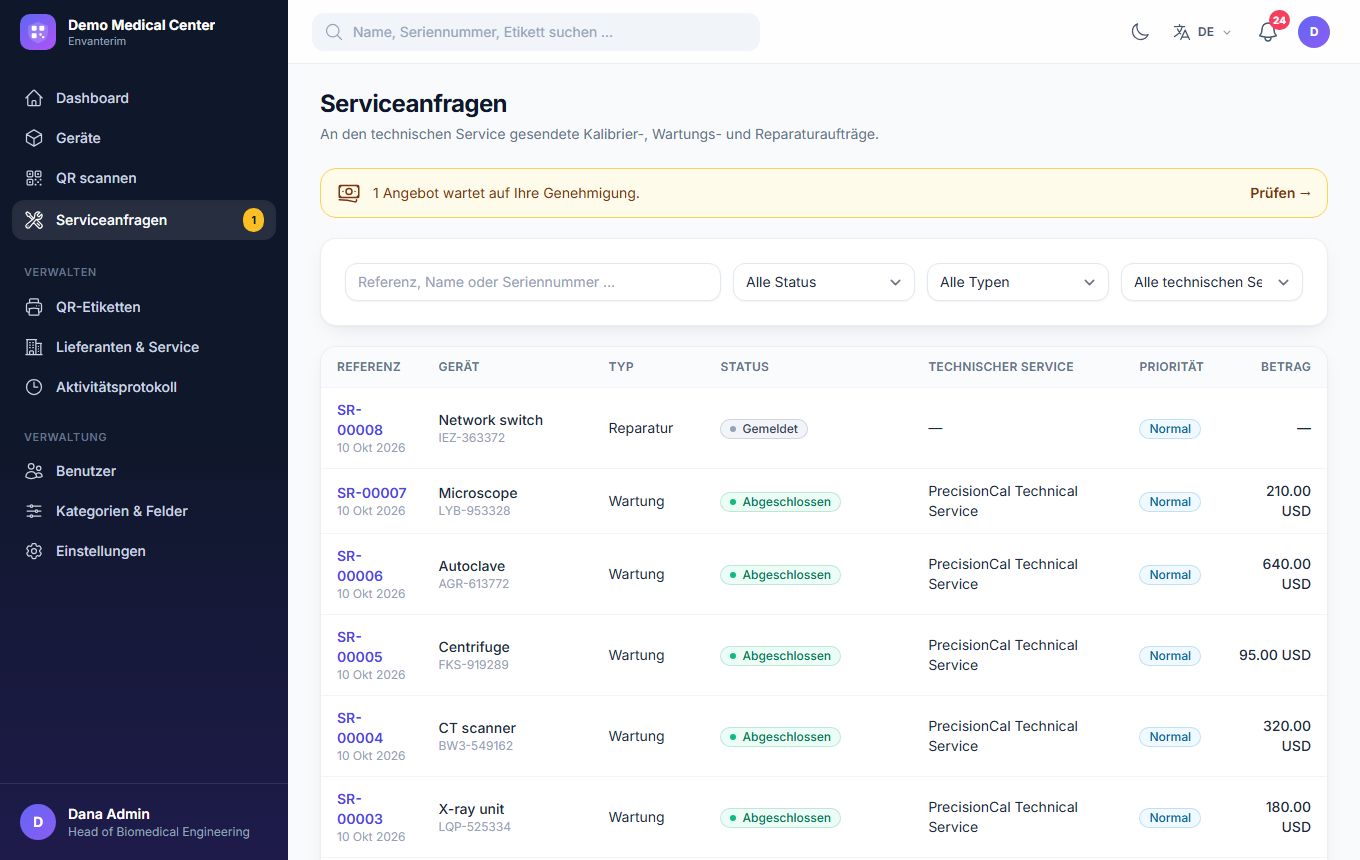Viewport: 1360px width, 860px height.
Task: Click the magnifier icon in global search
Action: point(334,32)
